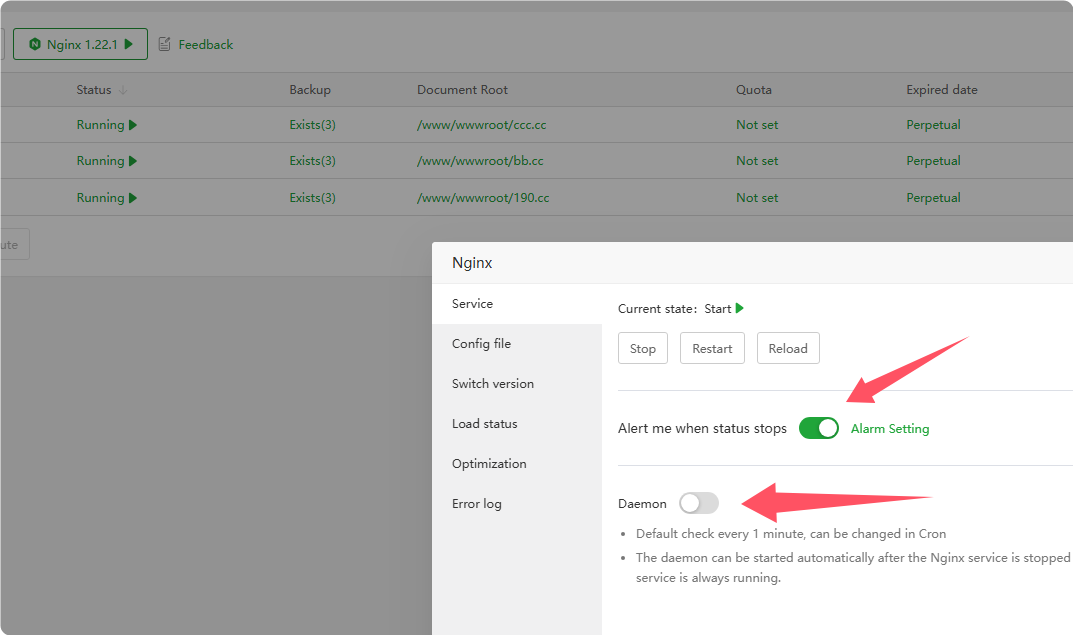The height and width of the screenshot is (635, 1073).
Task: Click Running status arrow for ccc.cc site
Action: (x=133, y=125)
